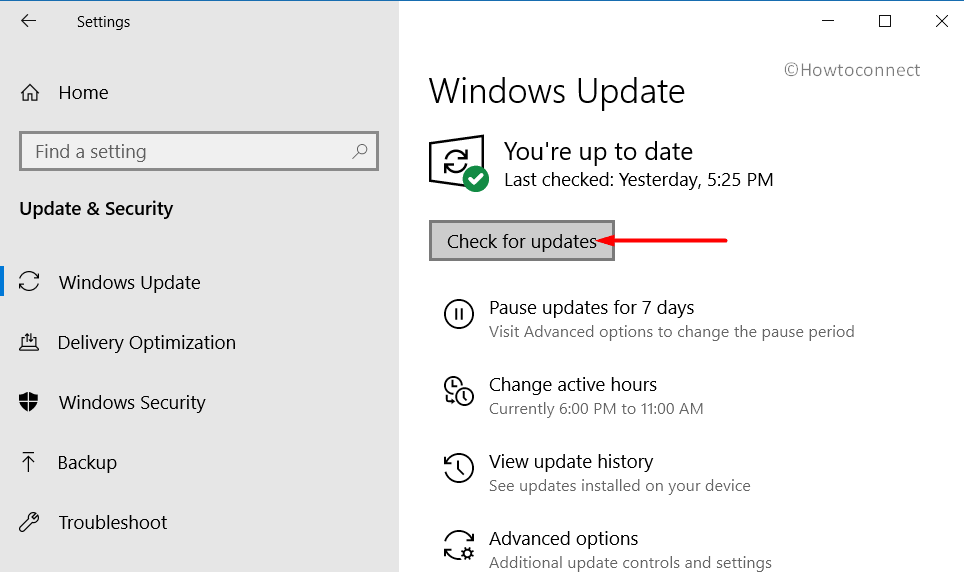This screenshot has height=572, width=964.
Task: Click the Check for updates button
Action: (521, 240)
